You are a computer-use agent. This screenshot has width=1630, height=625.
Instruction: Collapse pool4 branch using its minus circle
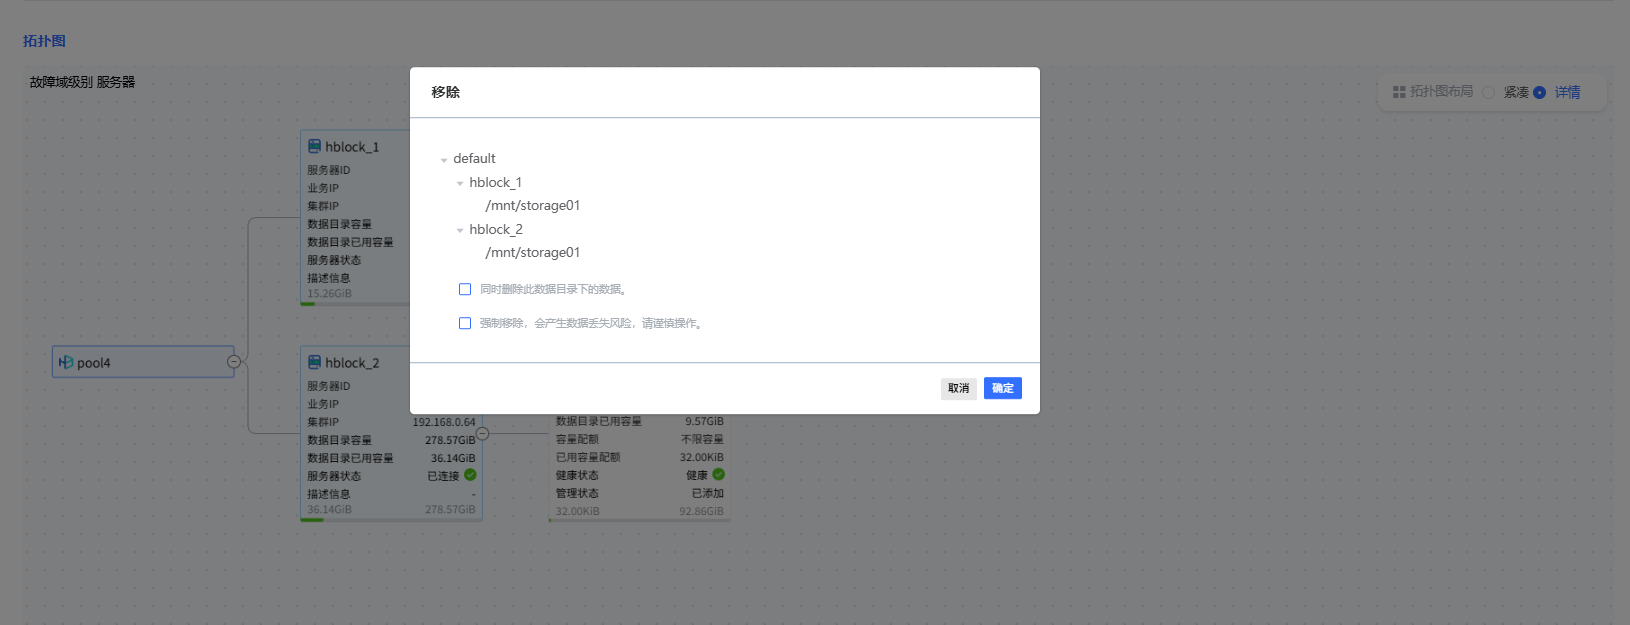[233, 362]
